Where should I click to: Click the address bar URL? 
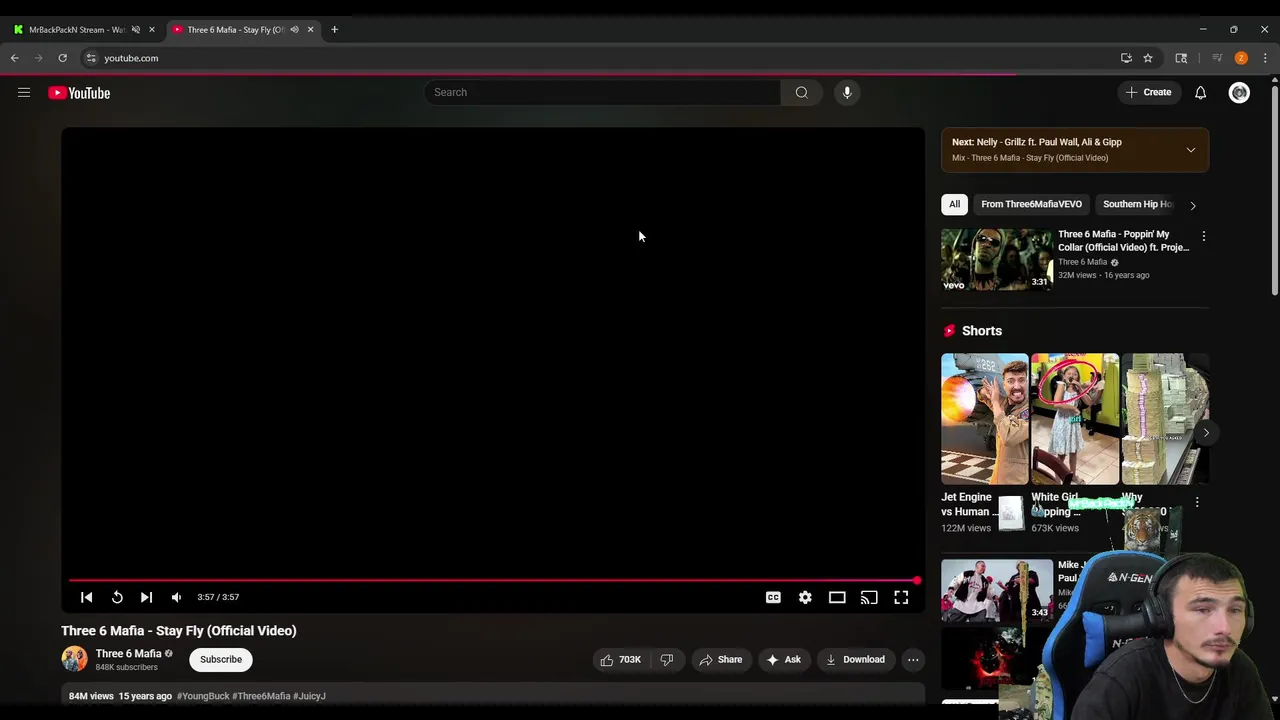(131, 58)
